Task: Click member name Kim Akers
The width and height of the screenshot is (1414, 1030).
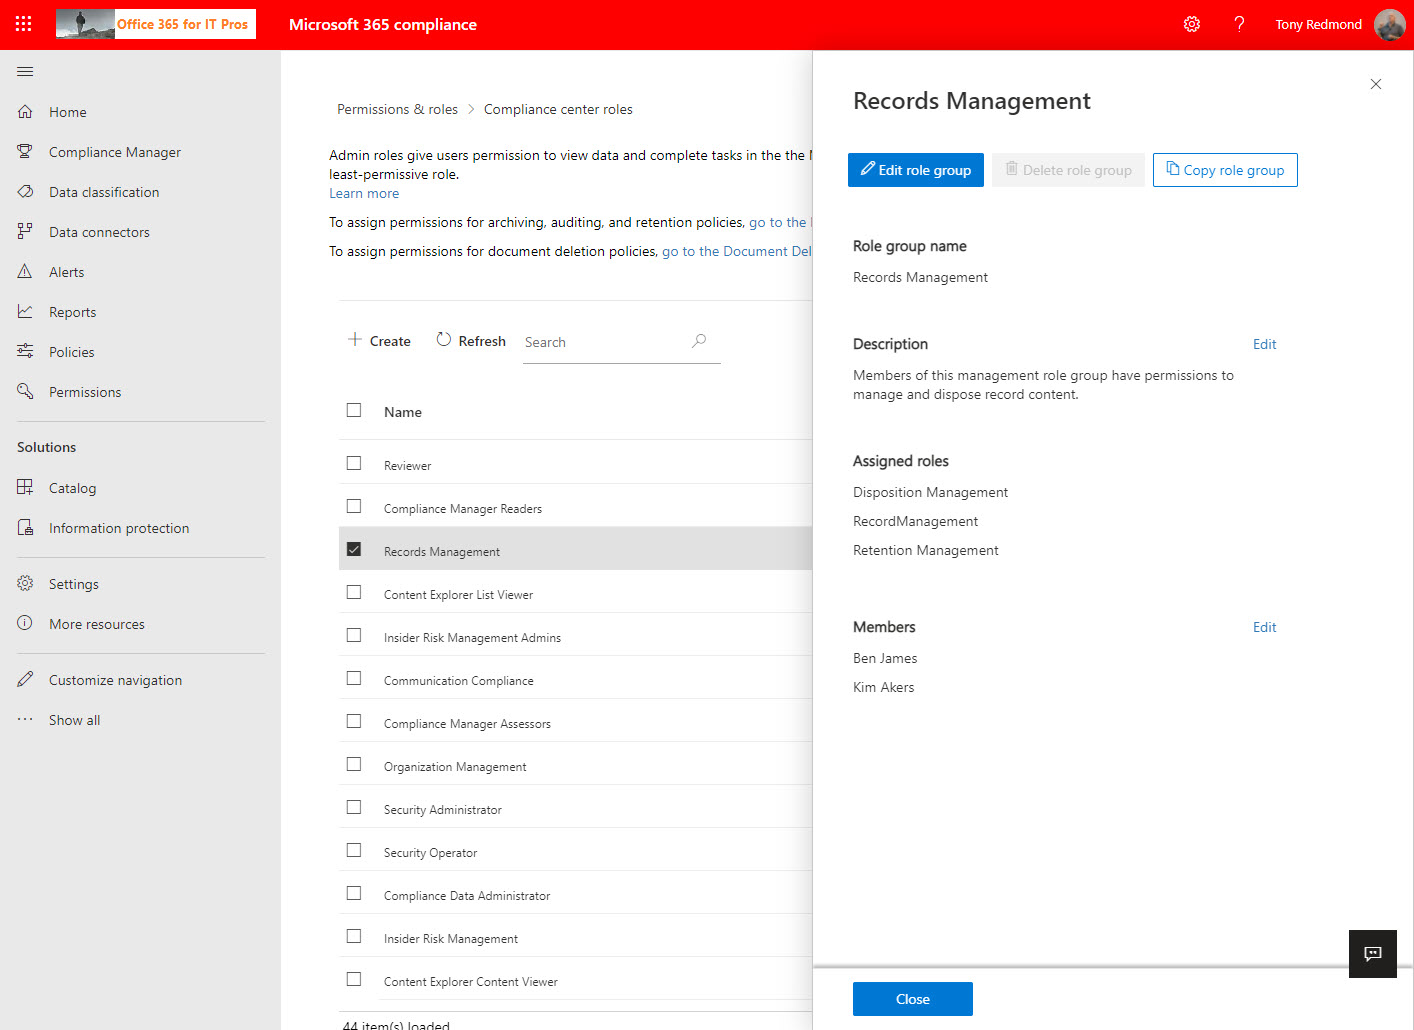Action: coord(884,687)
